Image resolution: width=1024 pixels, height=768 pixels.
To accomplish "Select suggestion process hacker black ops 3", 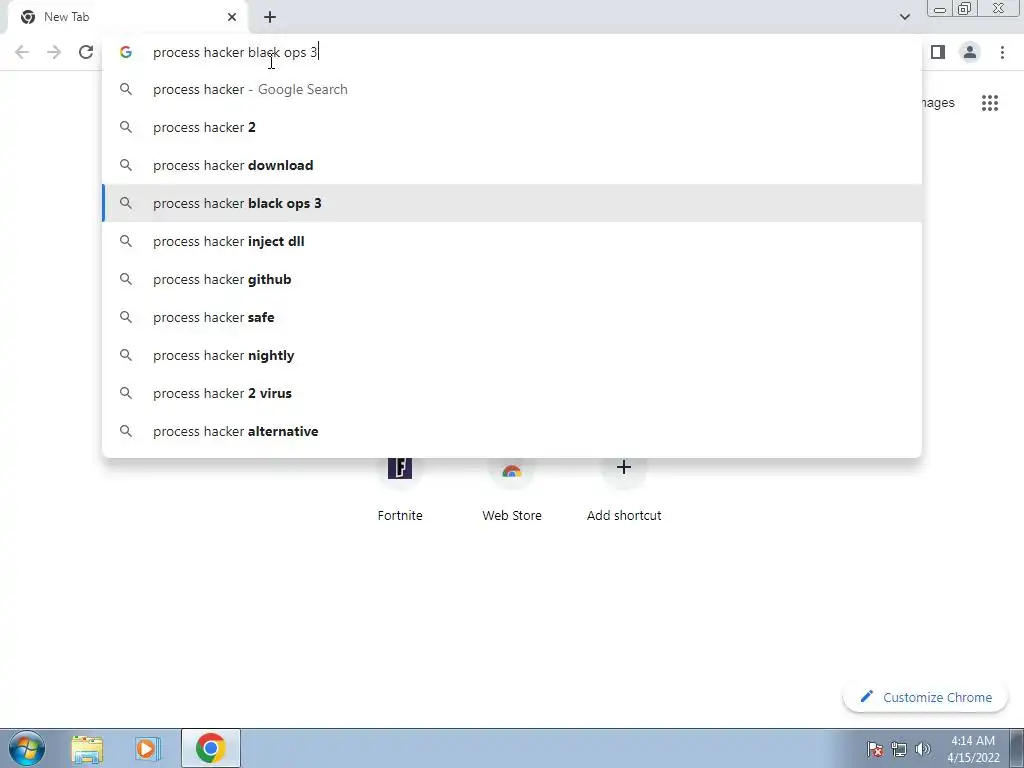I will pos(512,203).
